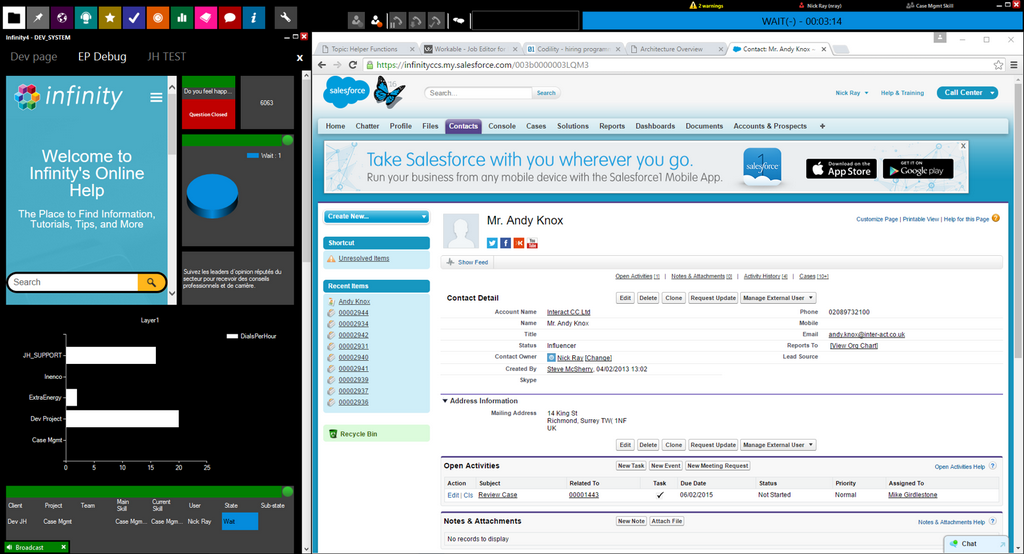Click the New Task button

click(x=631, y=466)
